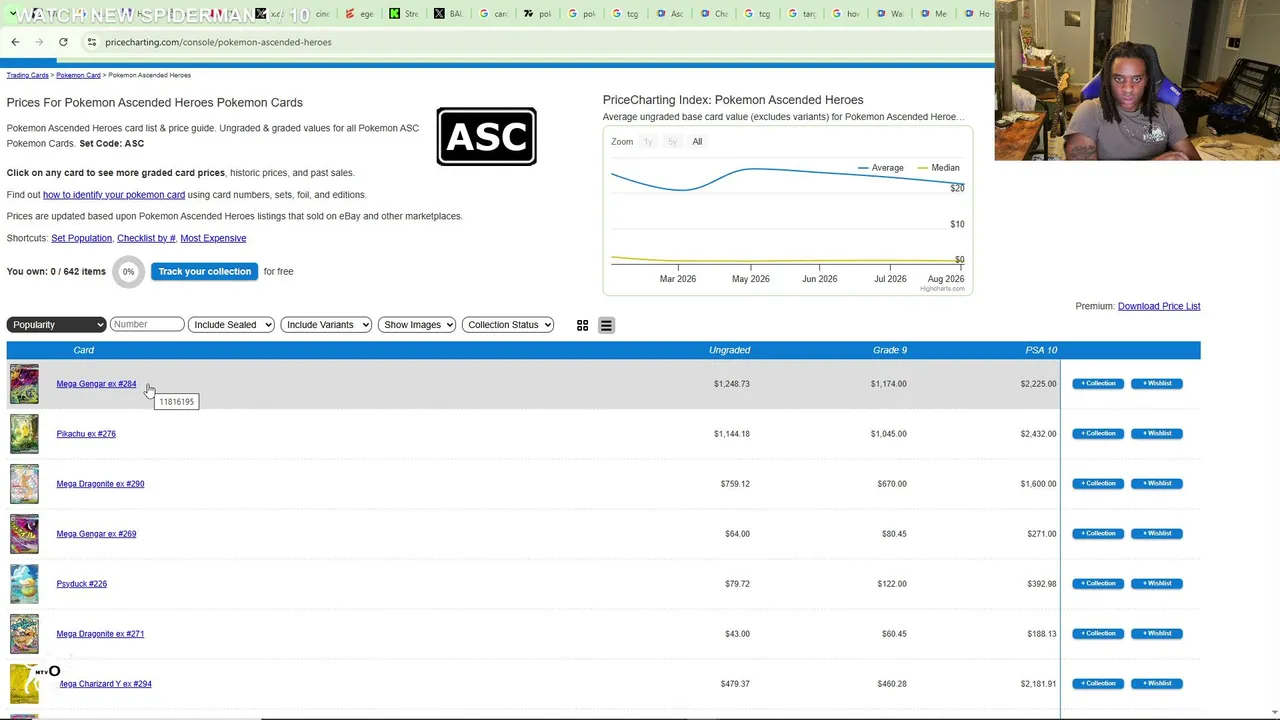The image size is (1280, 720).
Task: Open the Mega Dragonite ex #290 link
Action: coord(100,484)
